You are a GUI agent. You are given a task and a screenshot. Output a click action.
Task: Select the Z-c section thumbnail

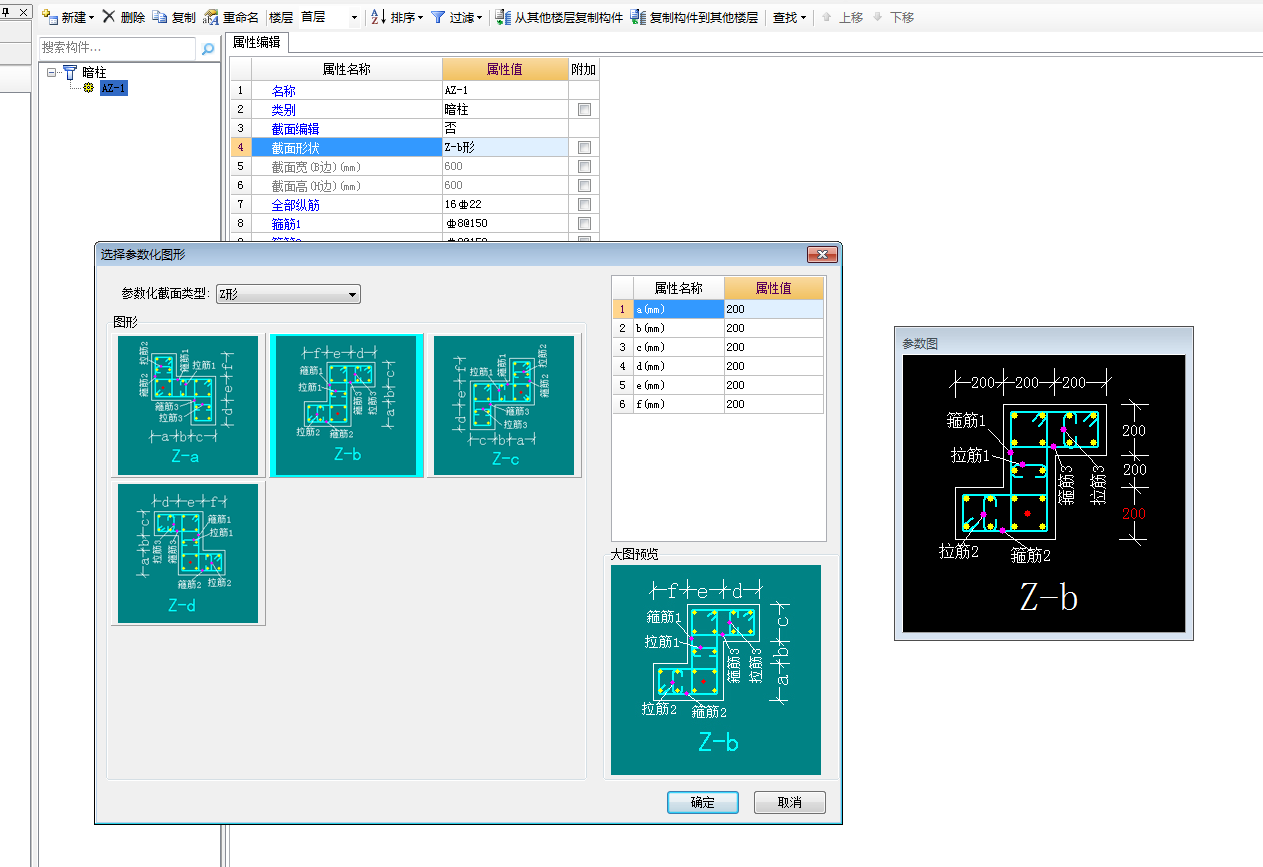(505, 405)
